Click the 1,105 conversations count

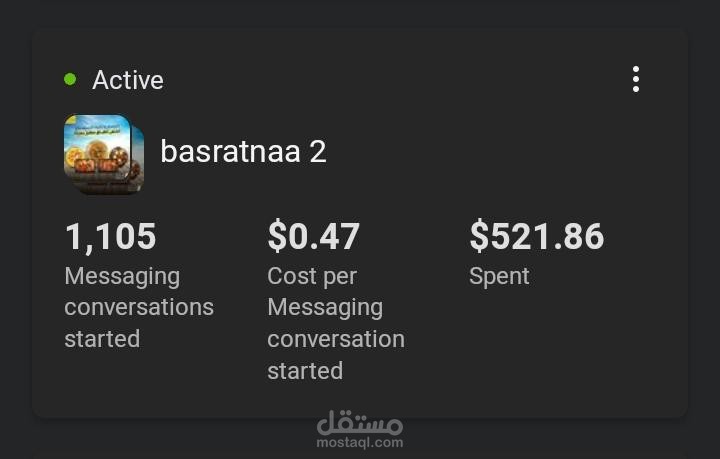point(110,237)
